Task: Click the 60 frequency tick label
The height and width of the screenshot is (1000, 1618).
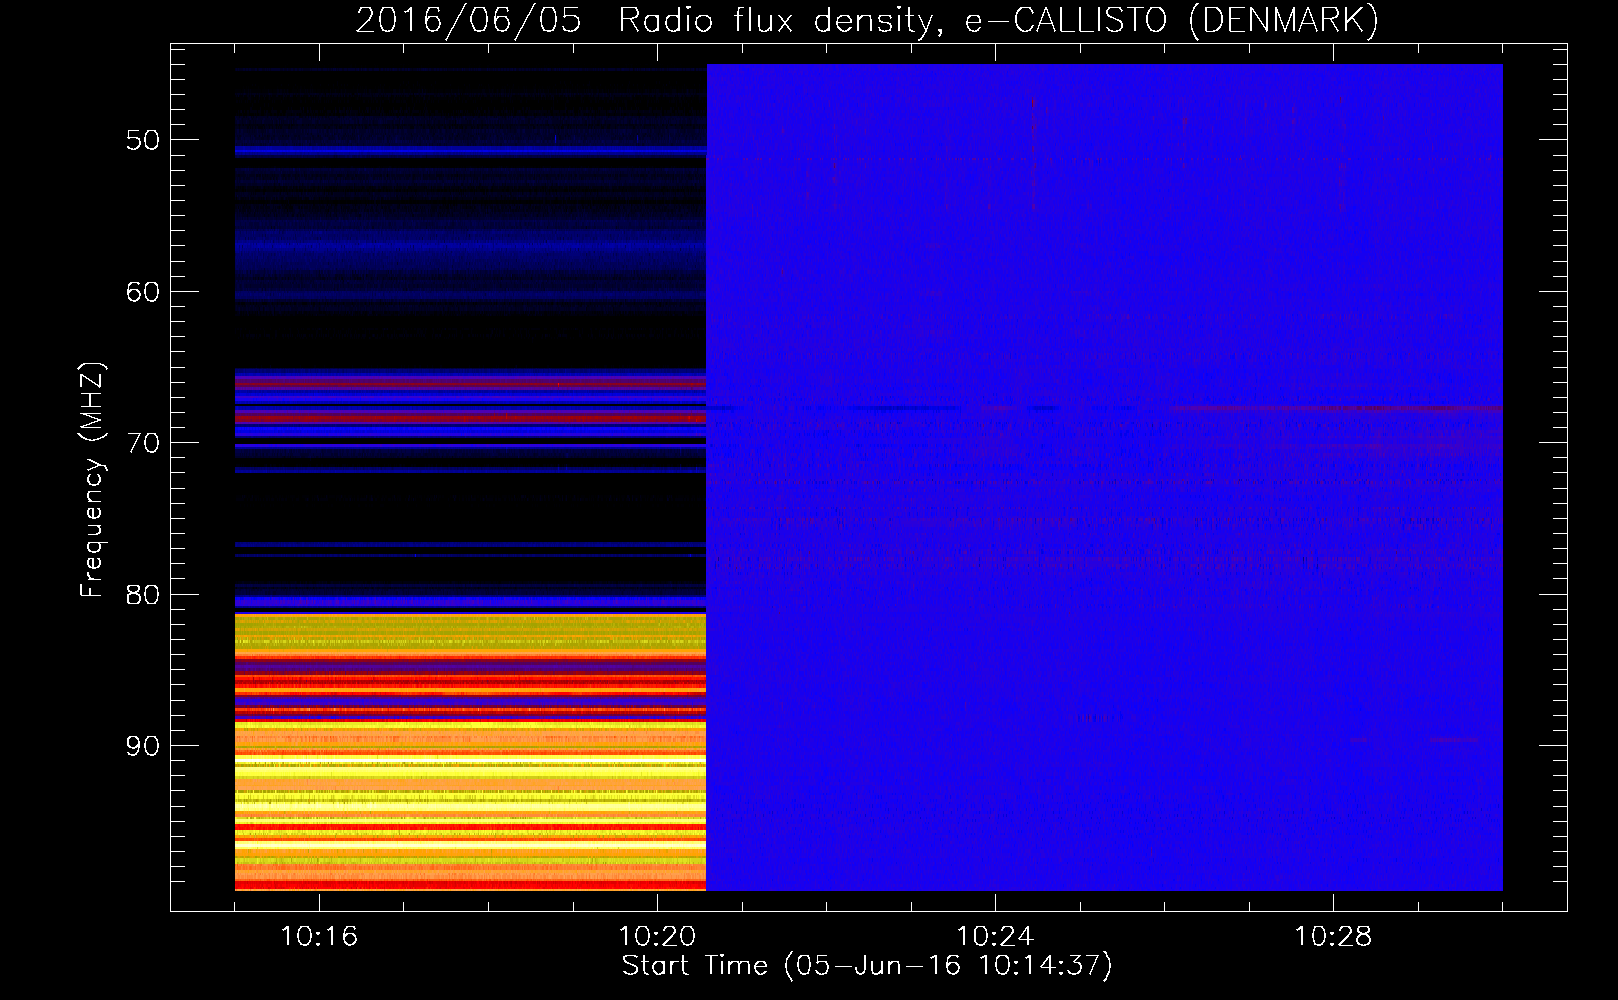Action: click(x=143, y=292)
